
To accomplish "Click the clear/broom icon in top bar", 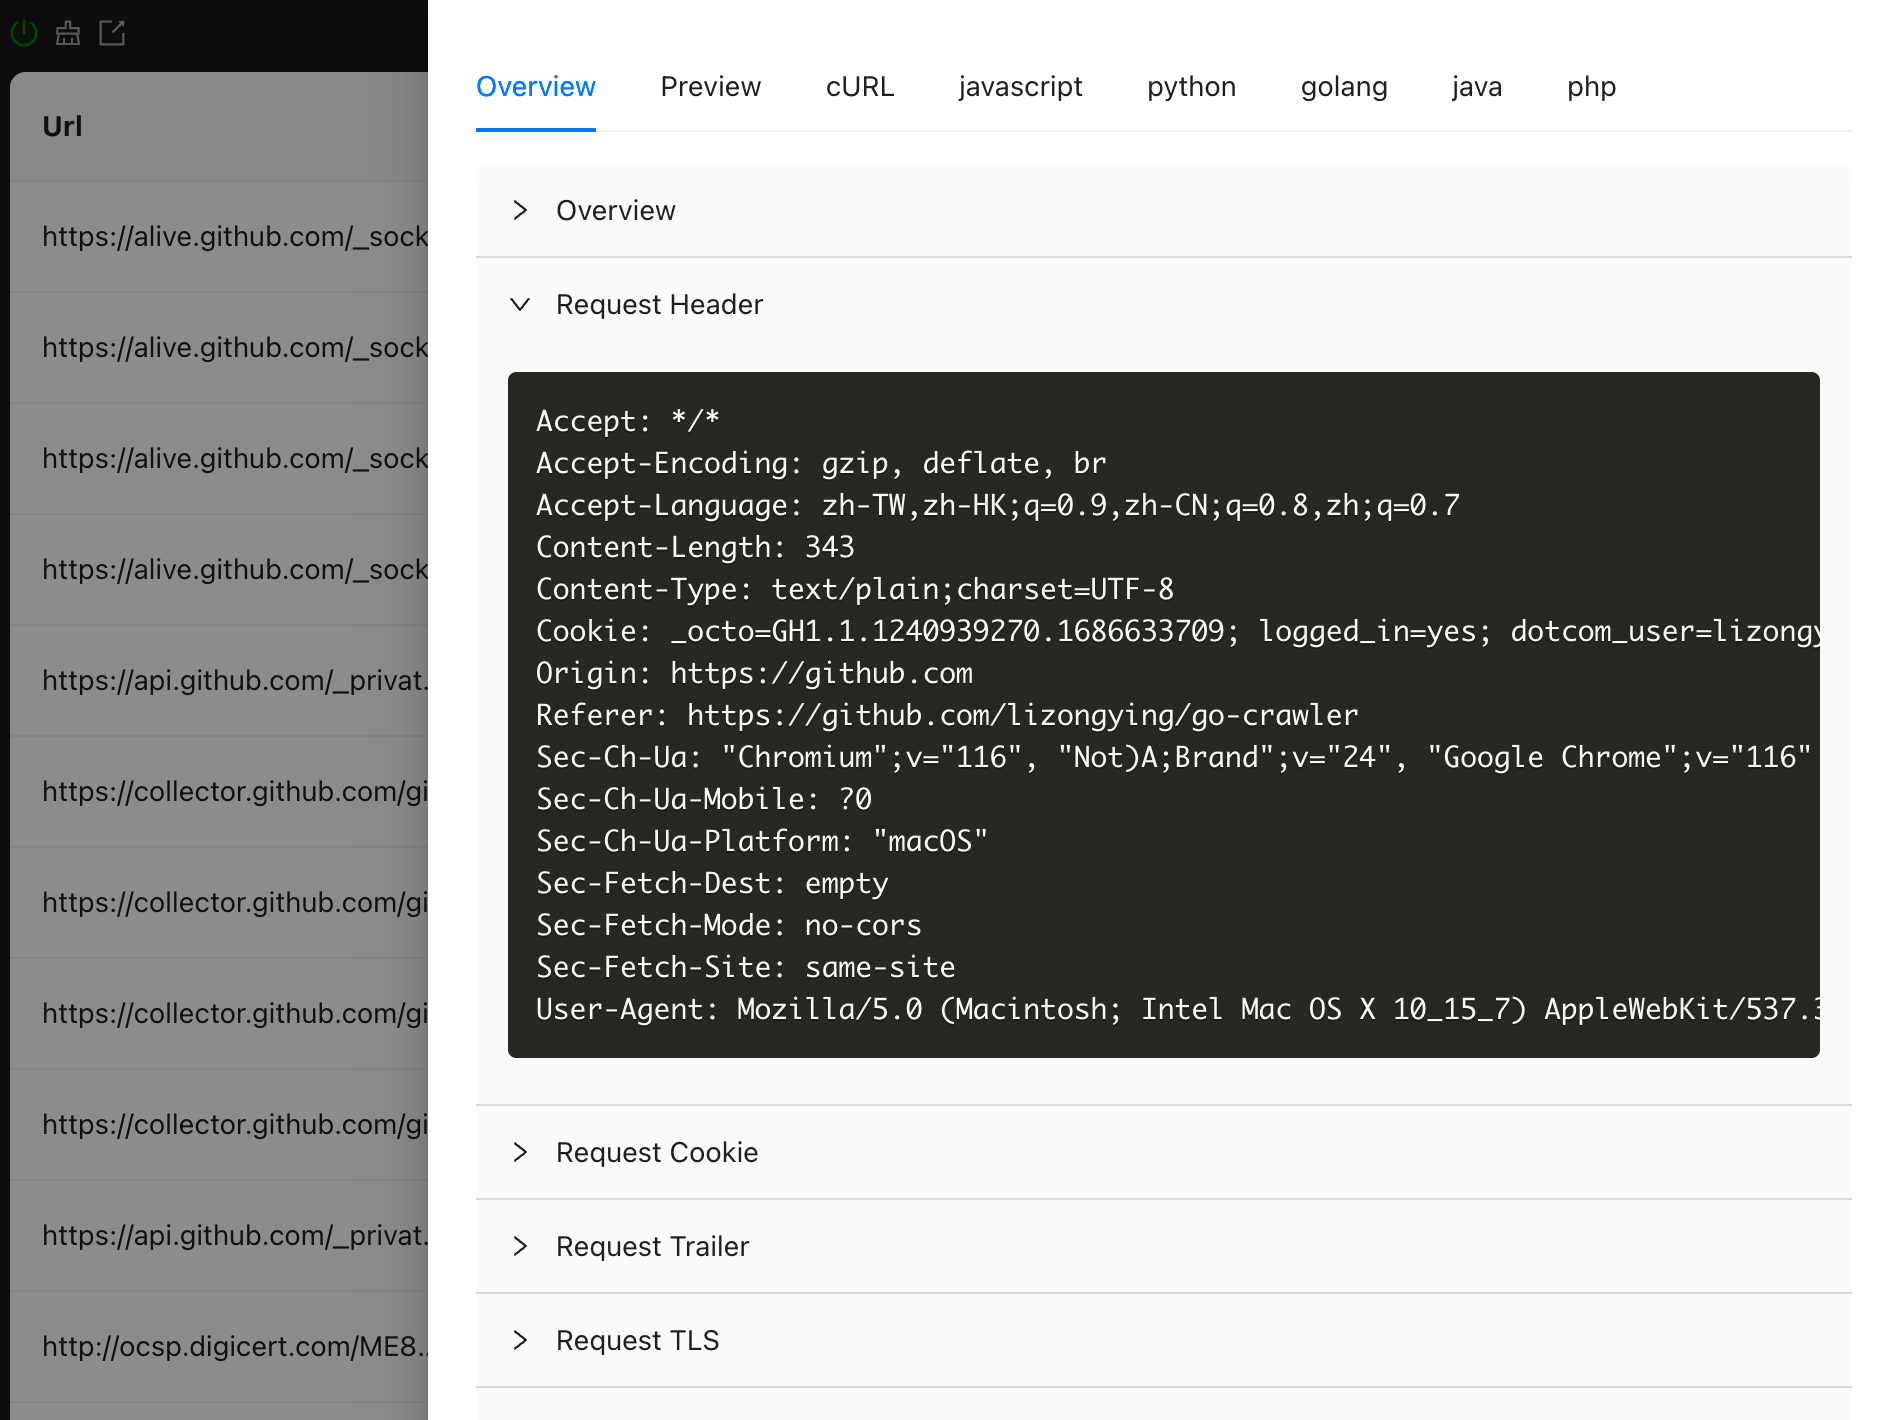I will tap(68, 33).
